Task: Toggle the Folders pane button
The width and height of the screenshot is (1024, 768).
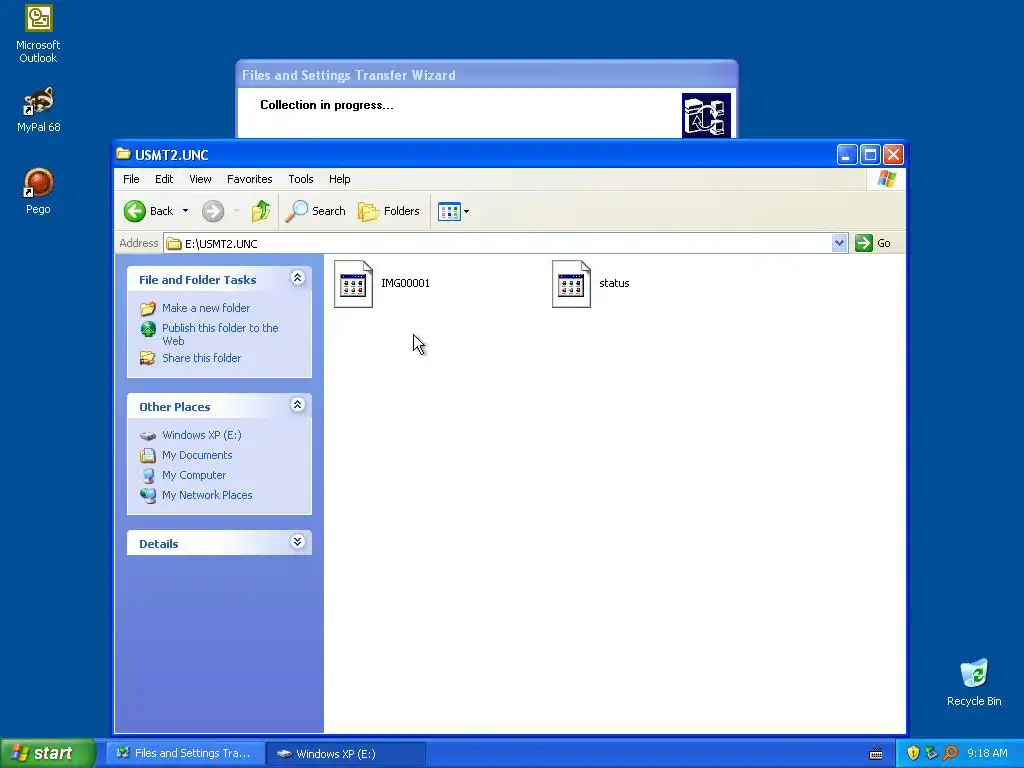Action: [x=389, y=211]
